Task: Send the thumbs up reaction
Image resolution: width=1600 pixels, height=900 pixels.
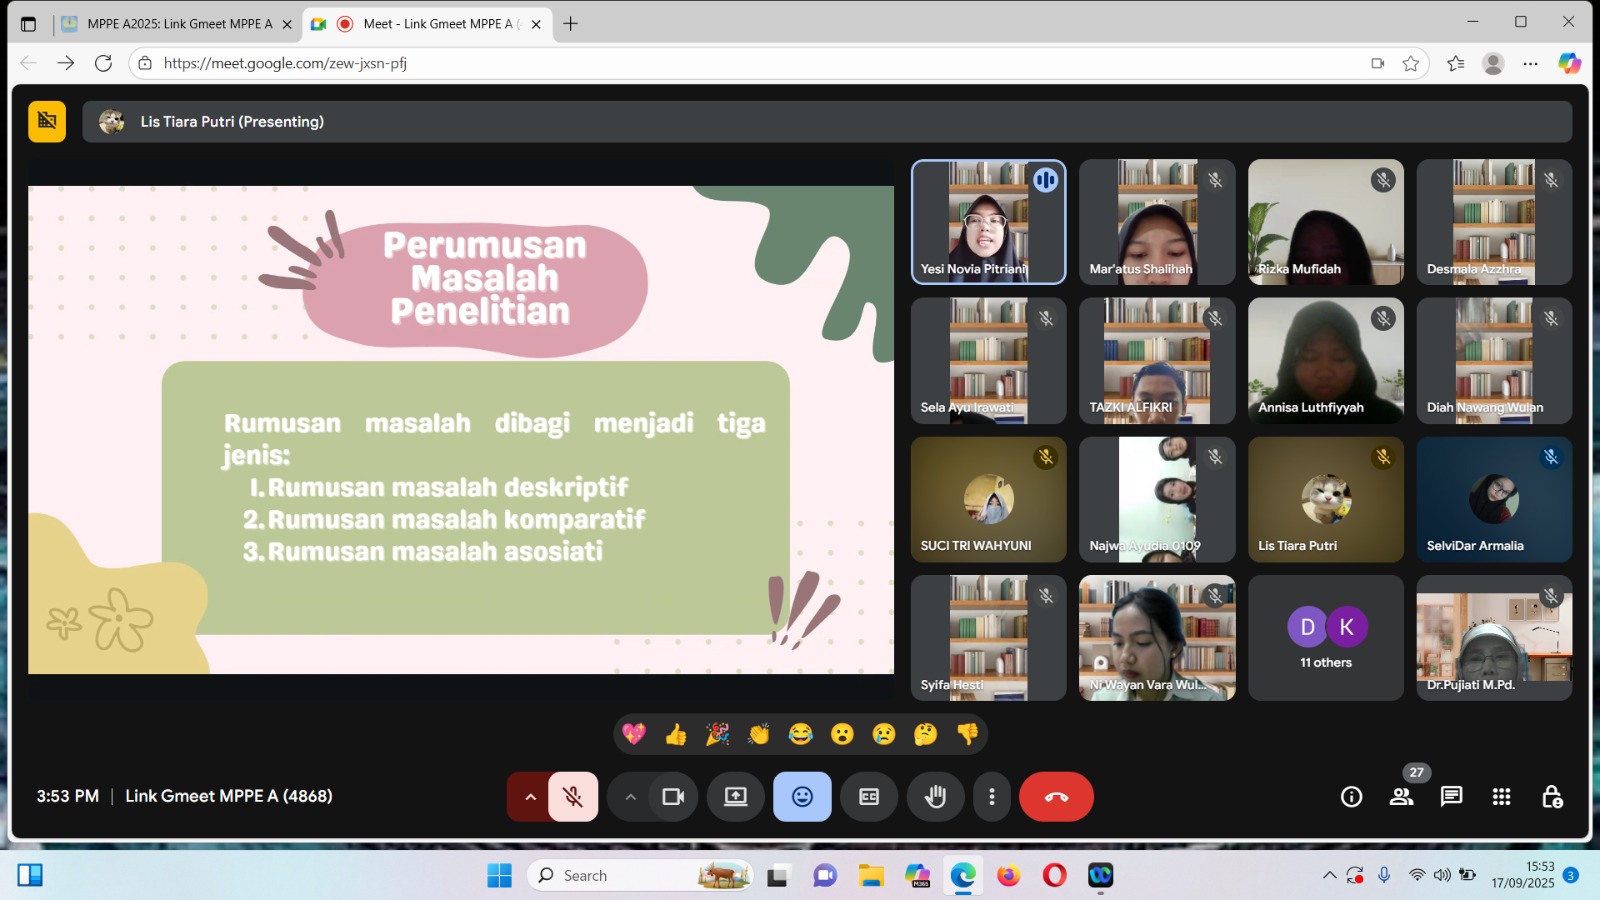Action: 676,735
